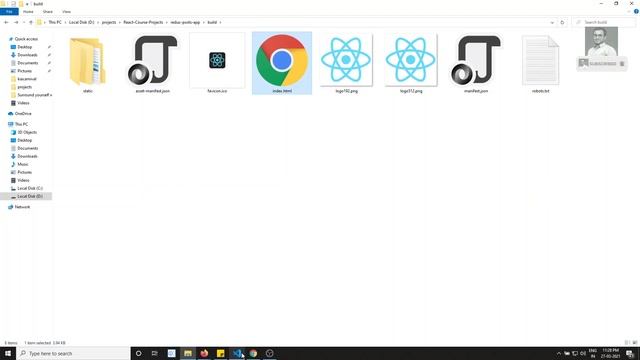Focus the Search build field
This screenshot has height=360, width=640.
point(603,22)
